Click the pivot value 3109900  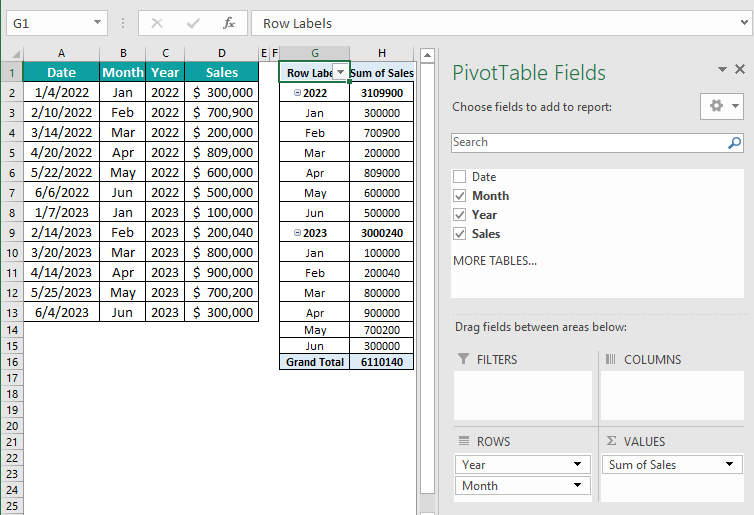[x=382, y=92]
